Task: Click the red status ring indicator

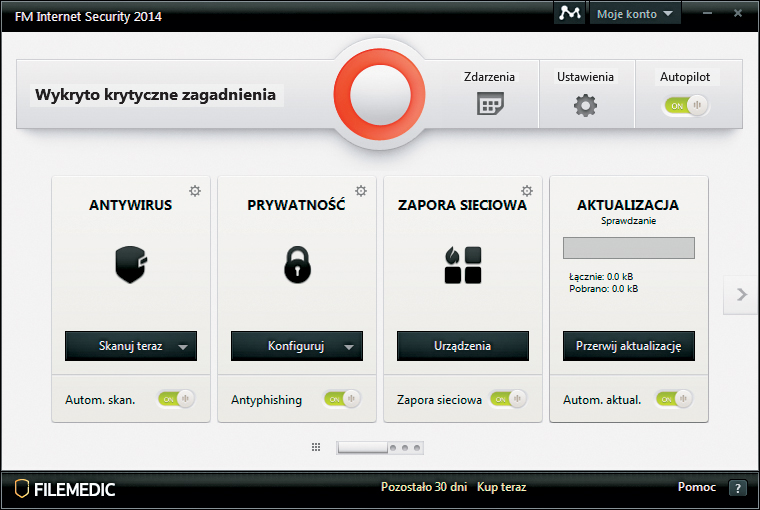Action: pyautogui.click(x=380, y=95)
